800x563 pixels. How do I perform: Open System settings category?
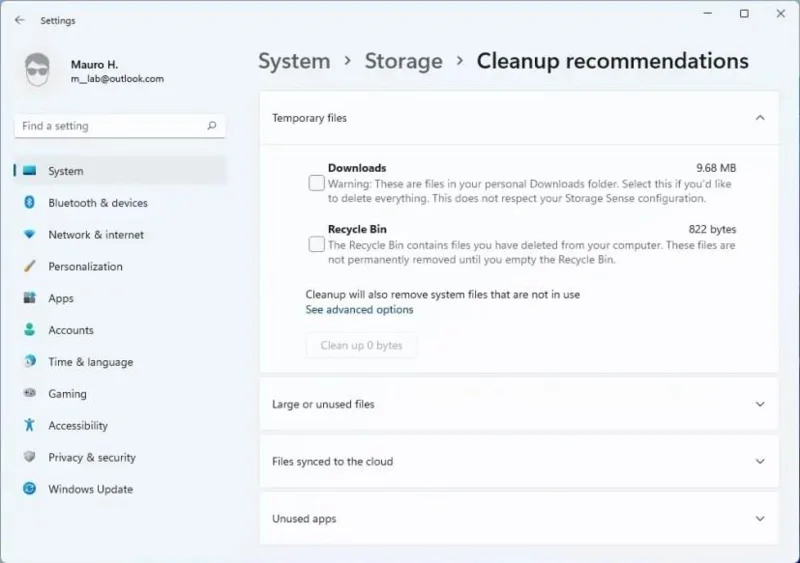tap(120, 170)
